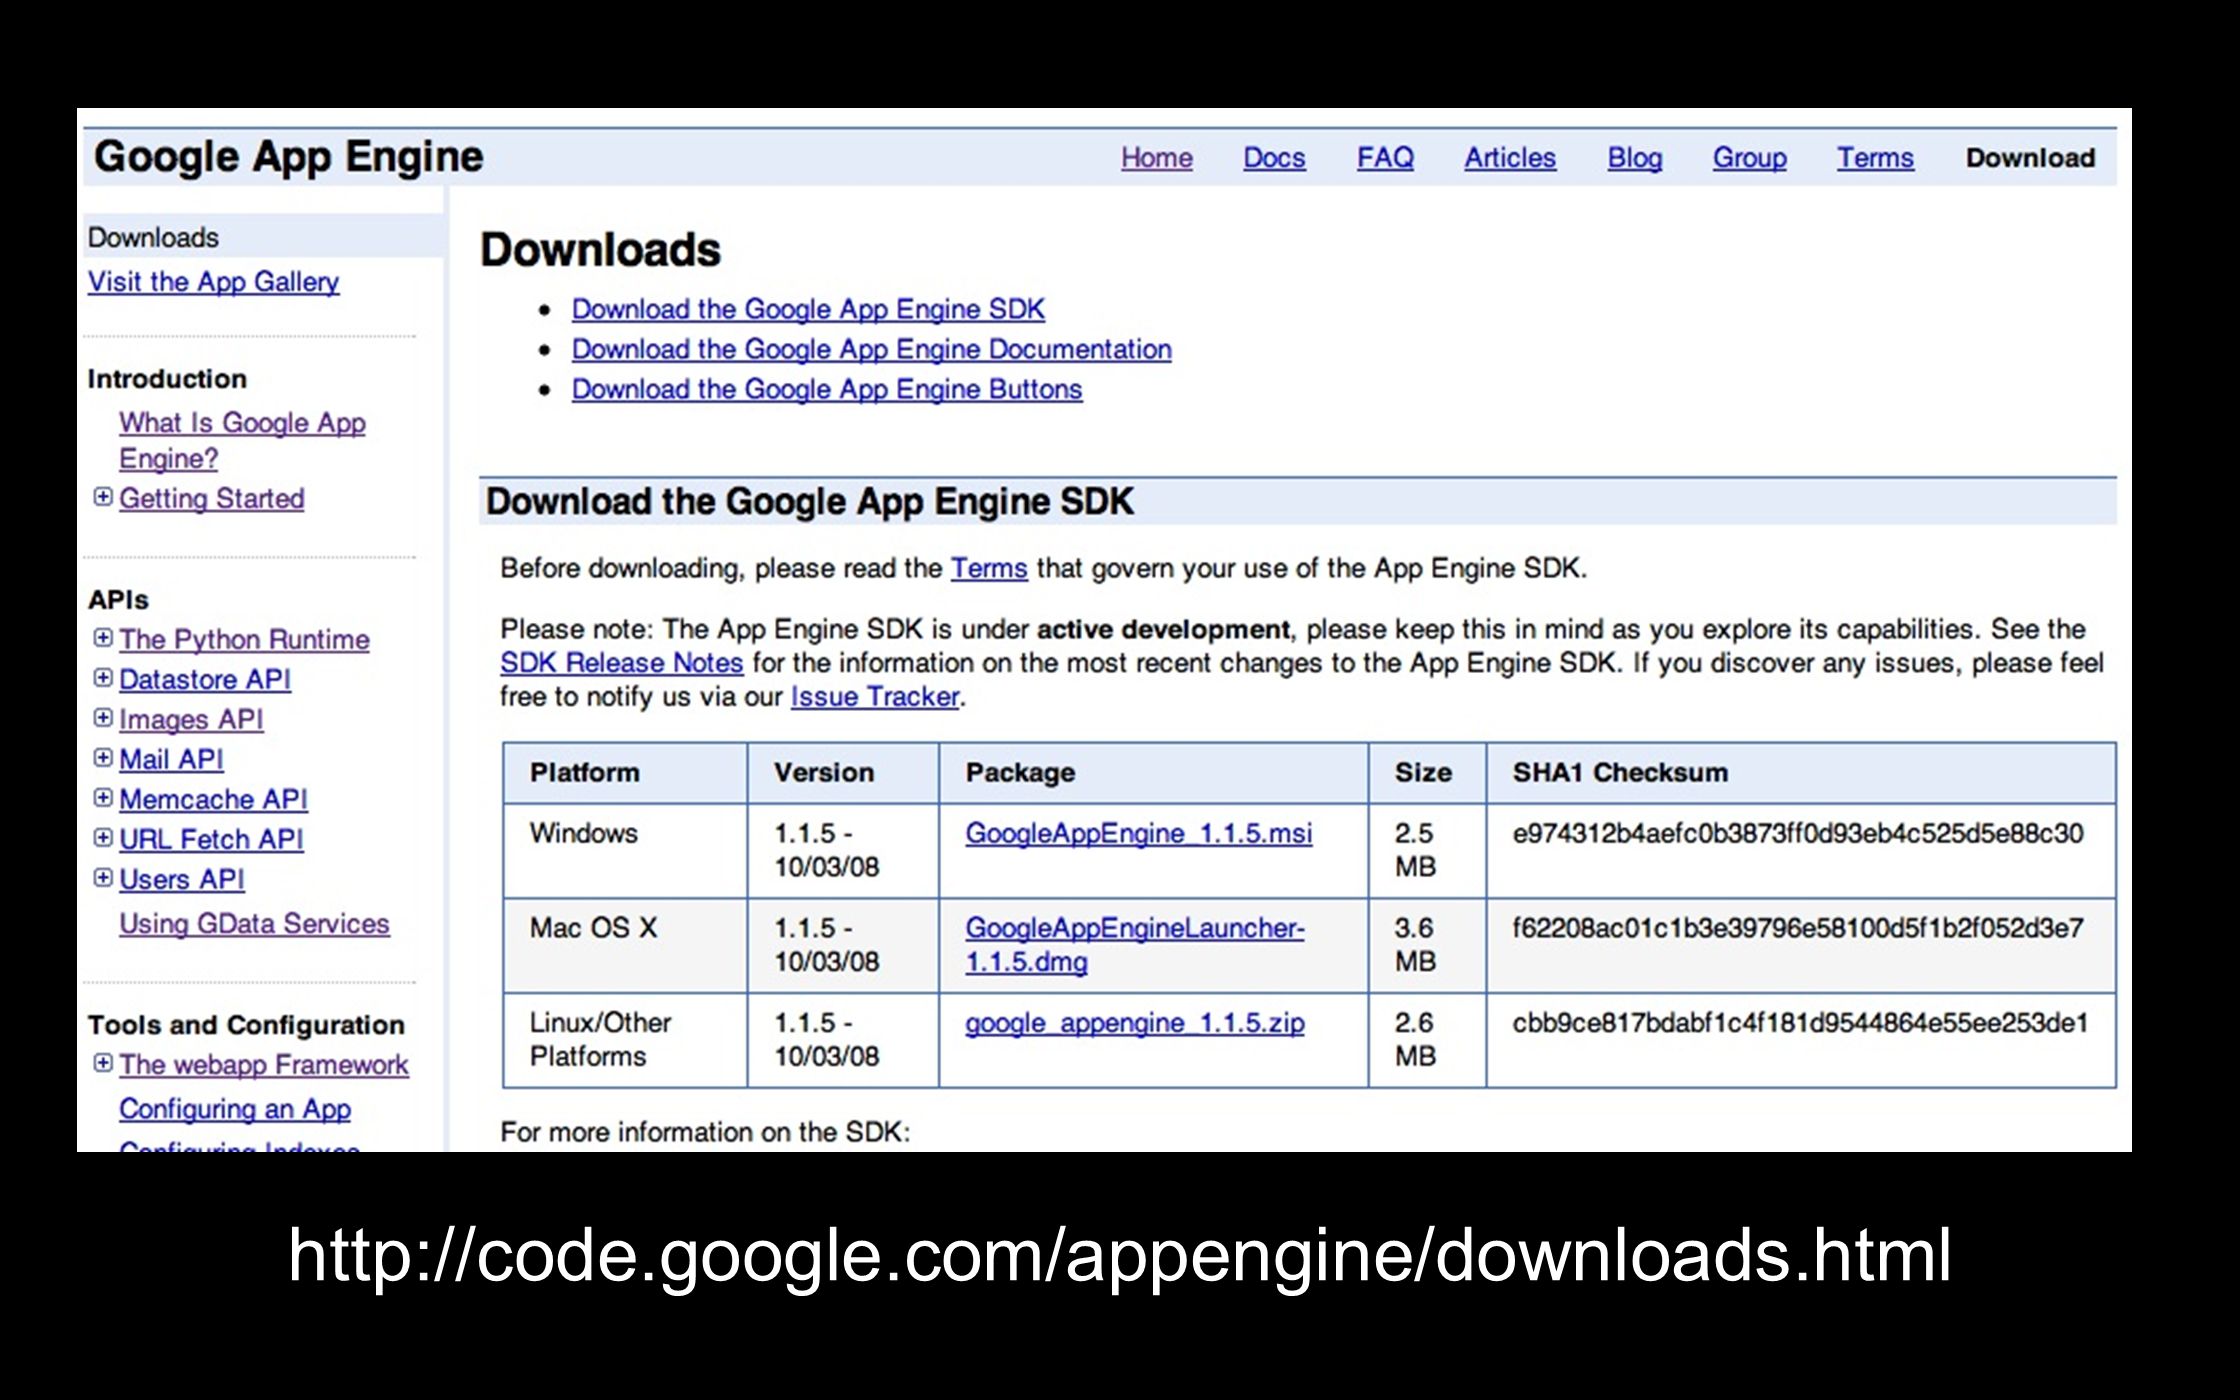Viewport: 2240px width, 1400px height.
Task: Download GoogleAppEngine_1.1.5.msi package
Action: click(1138, 833)
